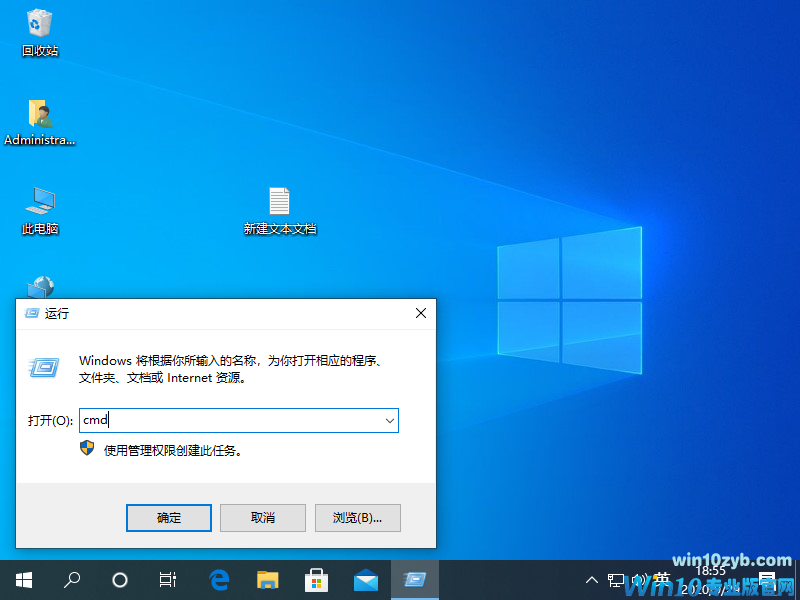Open Task View on the taskbar
The height and width of the screenshot is (600, 800).
click(167, 580)
